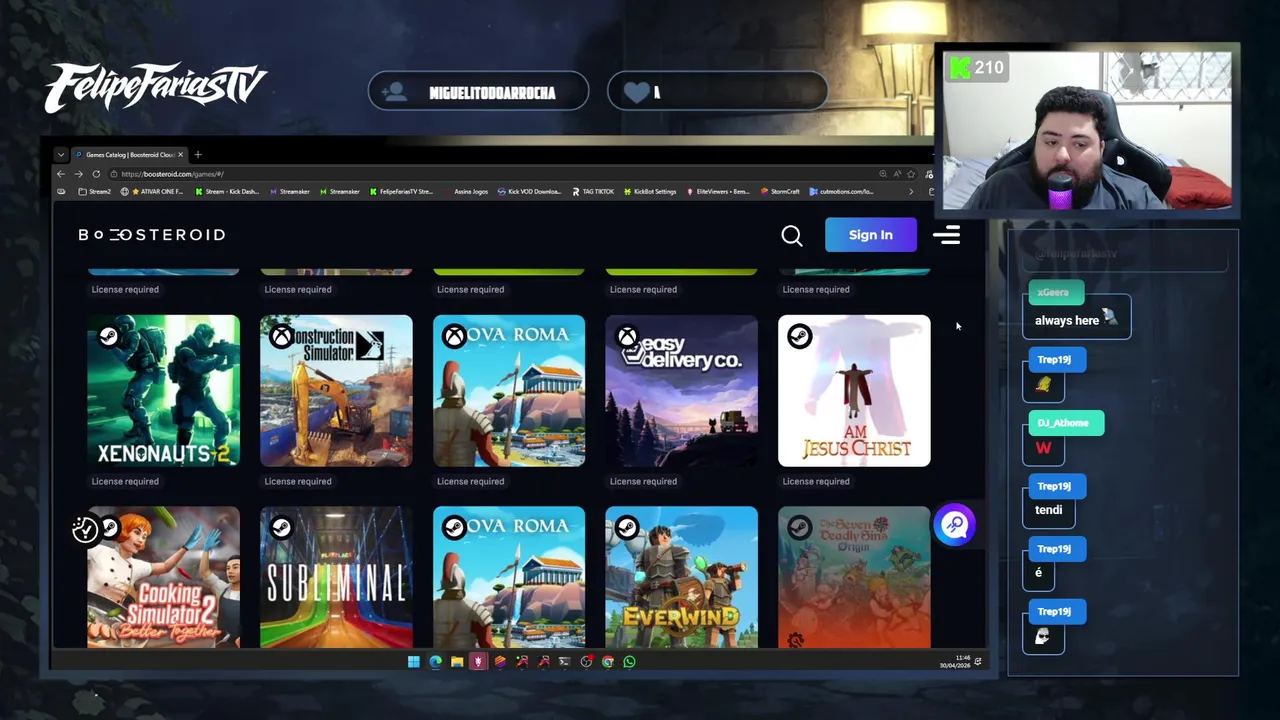This screenshot has width=1280, height=720.
Task: Launch Microsoft Edge from the taskbar
Action: point(435,661)
